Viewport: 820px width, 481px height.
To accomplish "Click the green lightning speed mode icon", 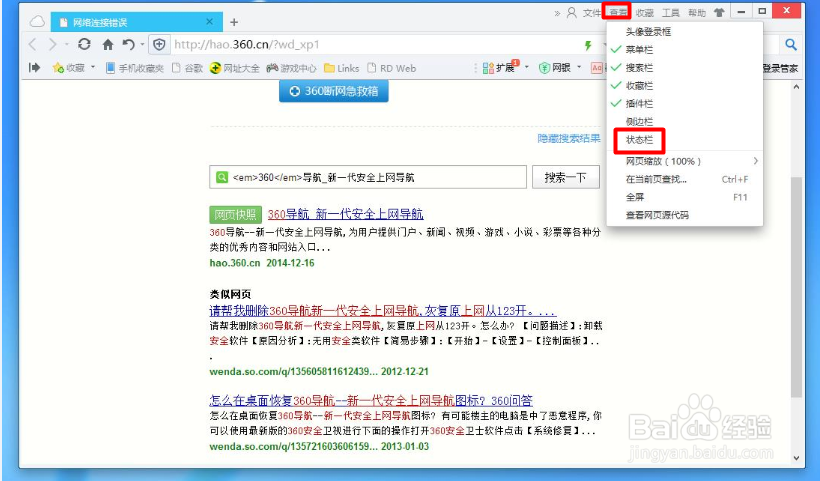I will click(x=588, y=45).
